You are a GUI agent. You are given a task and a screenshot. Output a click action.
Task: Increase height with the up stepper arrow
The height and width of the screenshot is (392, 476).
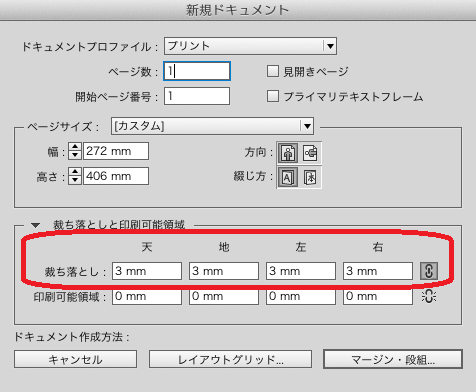(75, 172)
